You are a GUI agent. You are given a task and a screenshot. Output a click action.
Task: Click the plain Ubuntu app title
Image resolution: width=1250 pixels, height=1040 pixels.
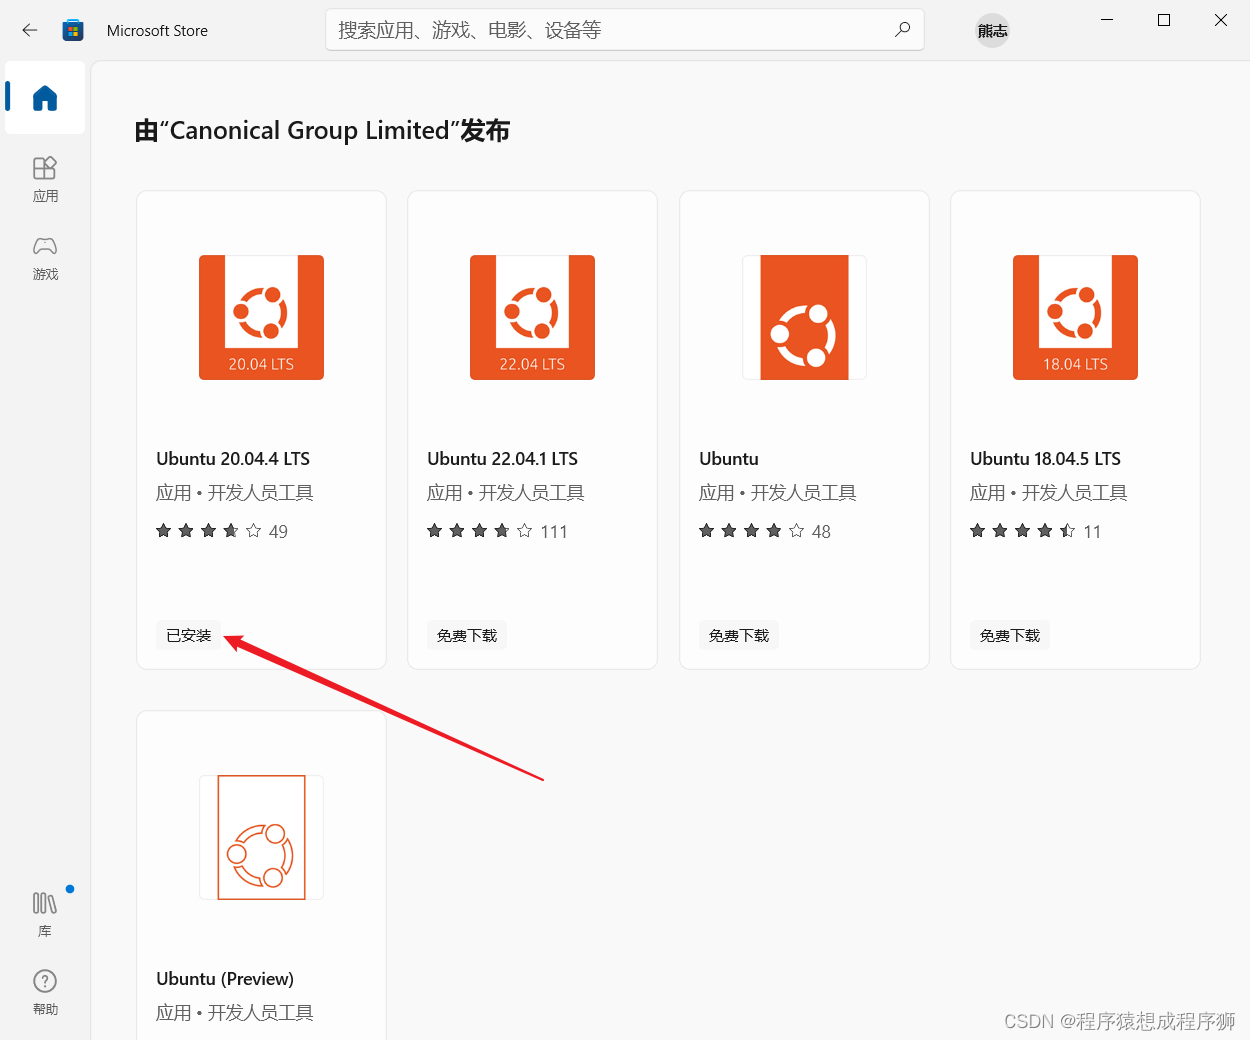pyautogui.click(x=729, y=459)
